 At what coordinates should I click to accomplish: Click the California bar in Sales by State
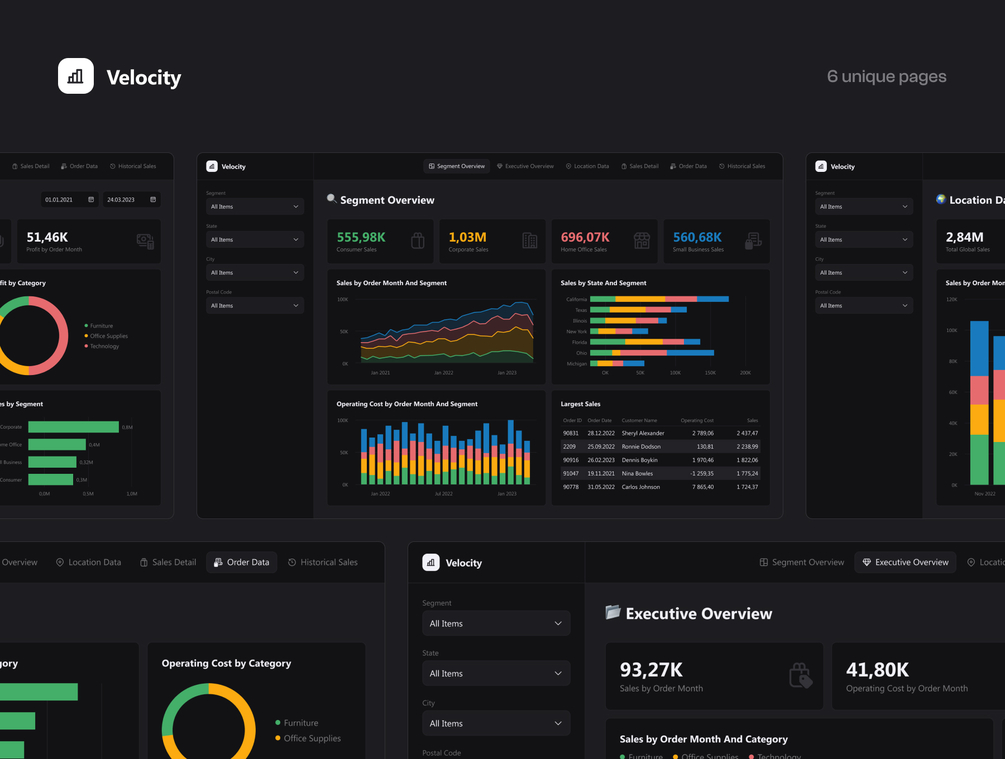(660, 299)
